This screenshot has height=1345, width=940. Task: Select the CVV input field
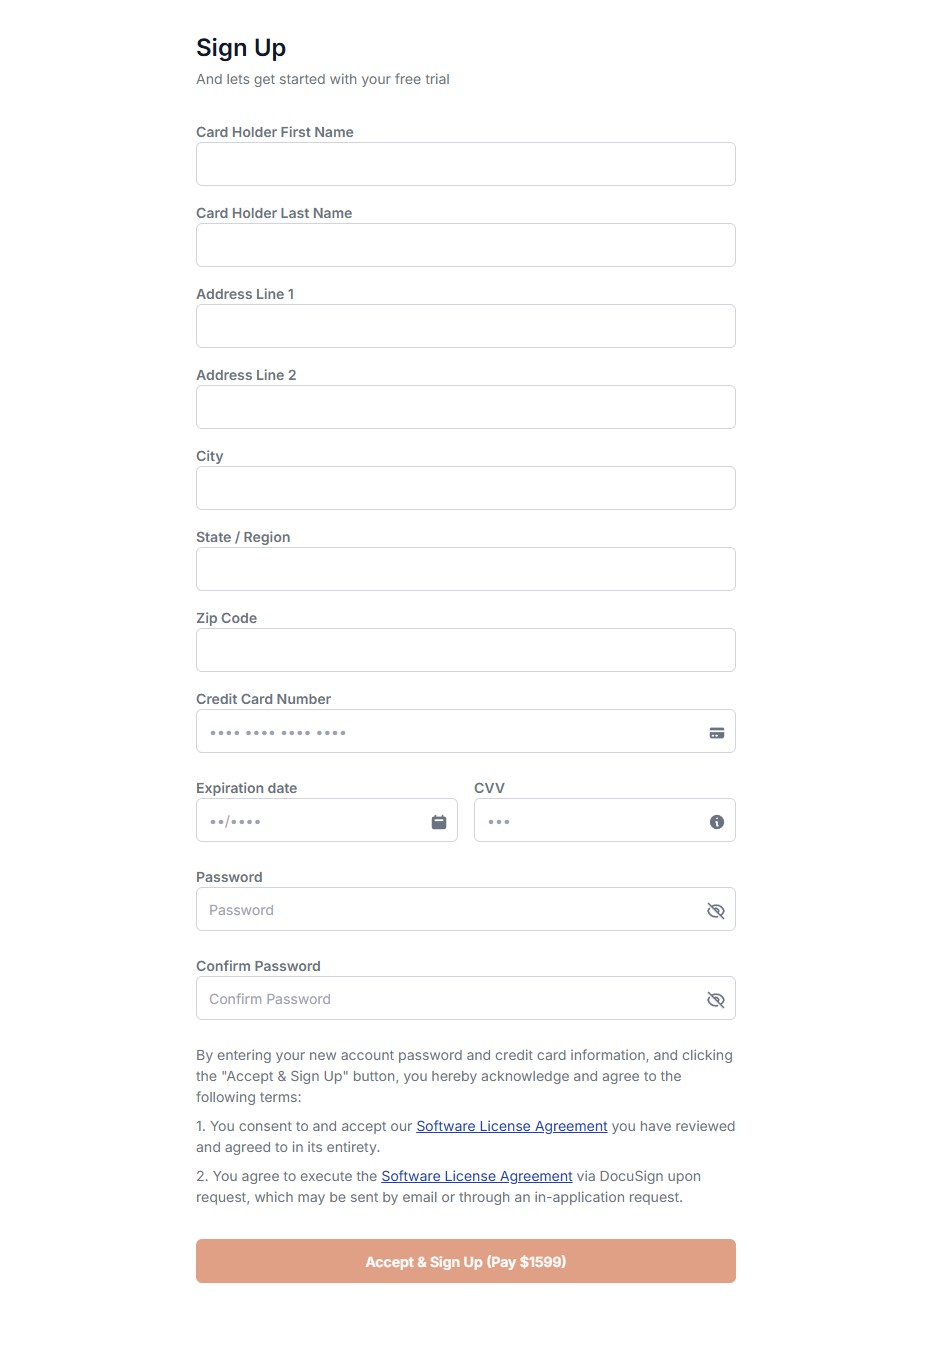click(605, 820)
